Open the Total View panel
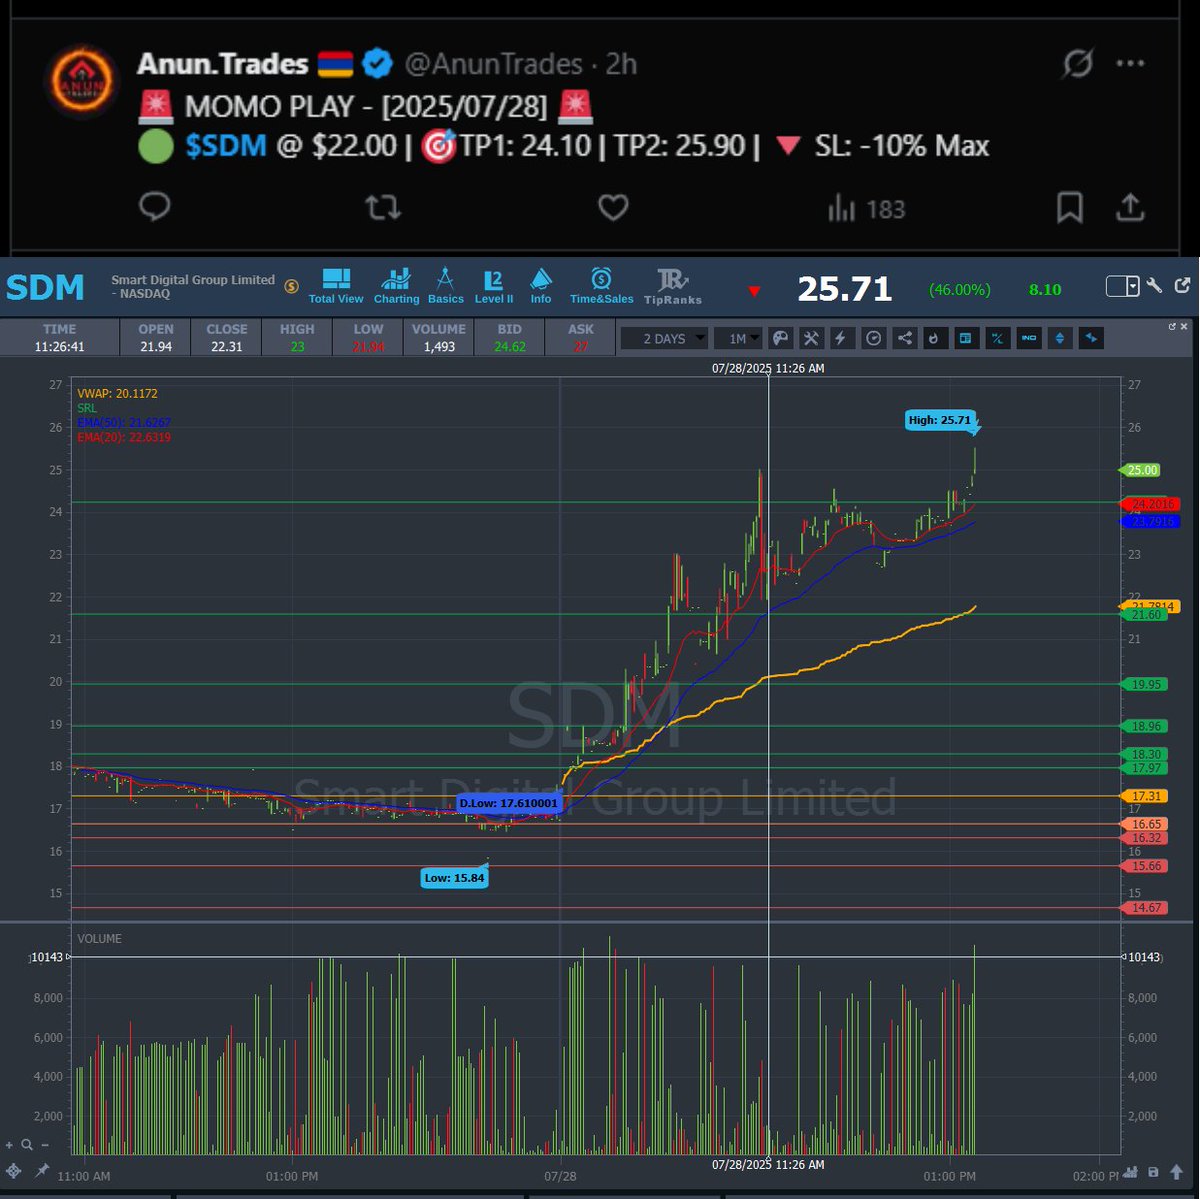Screen dimensions: 1200x1199 tap(336, 286)
